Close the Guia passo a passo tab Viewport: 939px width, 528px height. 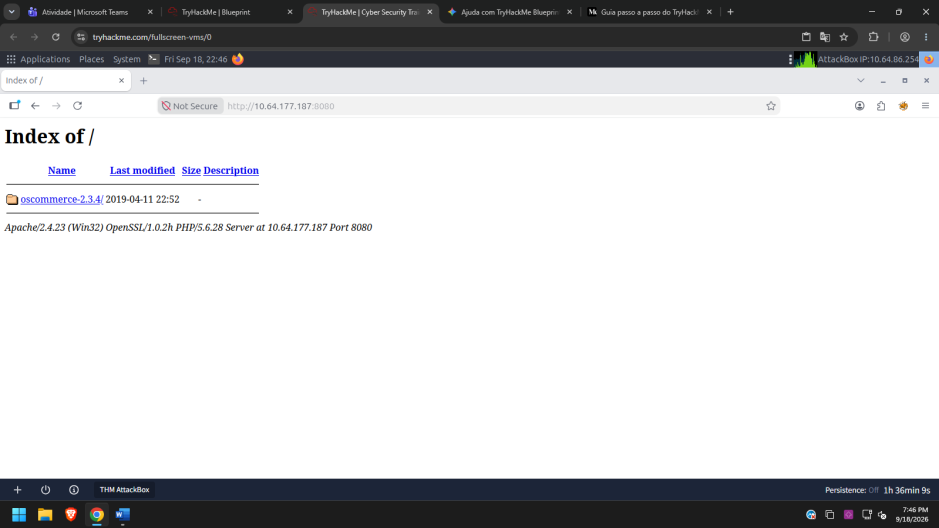pyautogui.click(x=709, y=12)
